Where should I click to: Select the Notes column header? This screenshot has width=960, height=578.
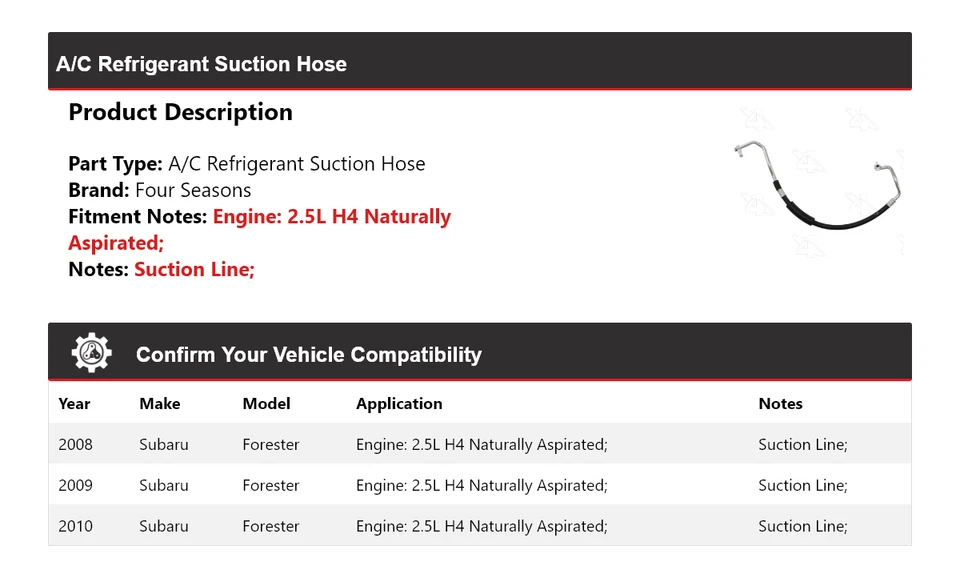(780, 404)
